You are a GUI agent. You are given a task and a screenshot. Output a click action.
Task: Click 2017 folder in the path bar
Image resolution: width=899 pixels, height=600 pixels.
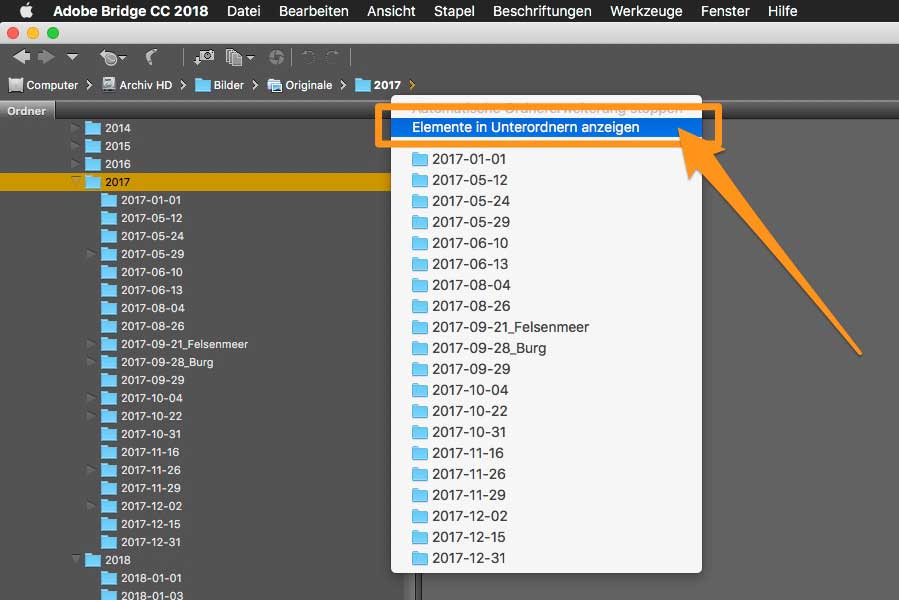tap(378, 85)
